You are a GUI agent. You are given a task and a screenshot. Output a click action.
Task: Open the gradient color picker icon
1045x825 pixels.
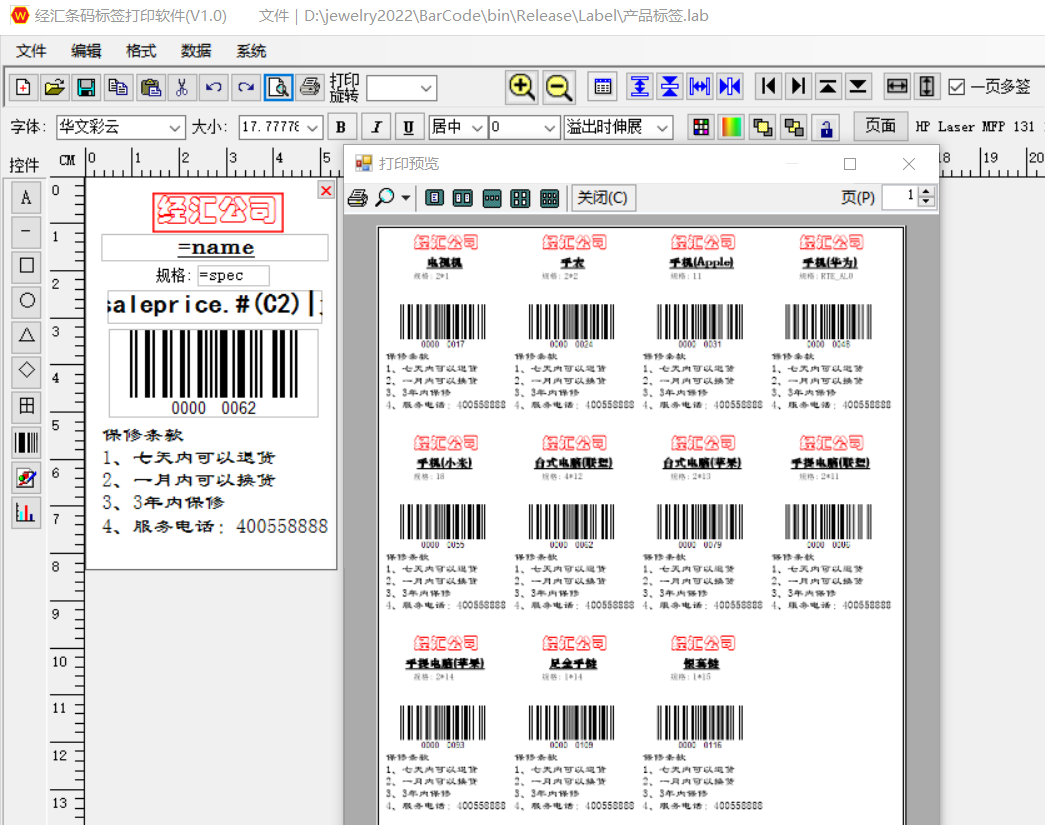click(x=731, y=127)
